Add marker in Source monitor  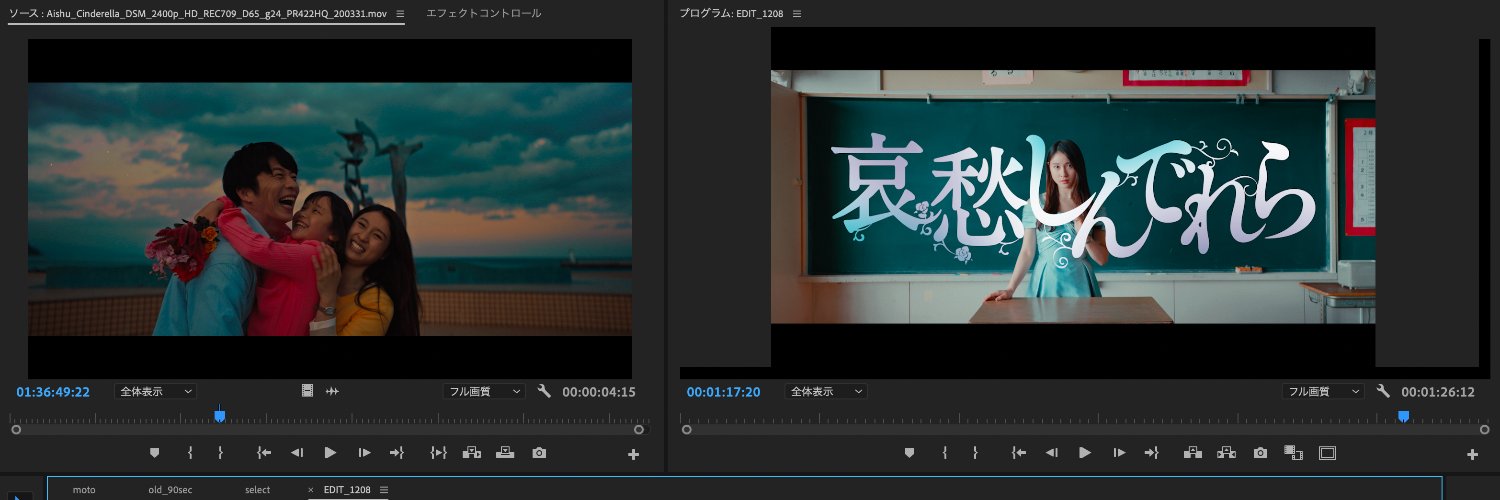pos(154,453)
